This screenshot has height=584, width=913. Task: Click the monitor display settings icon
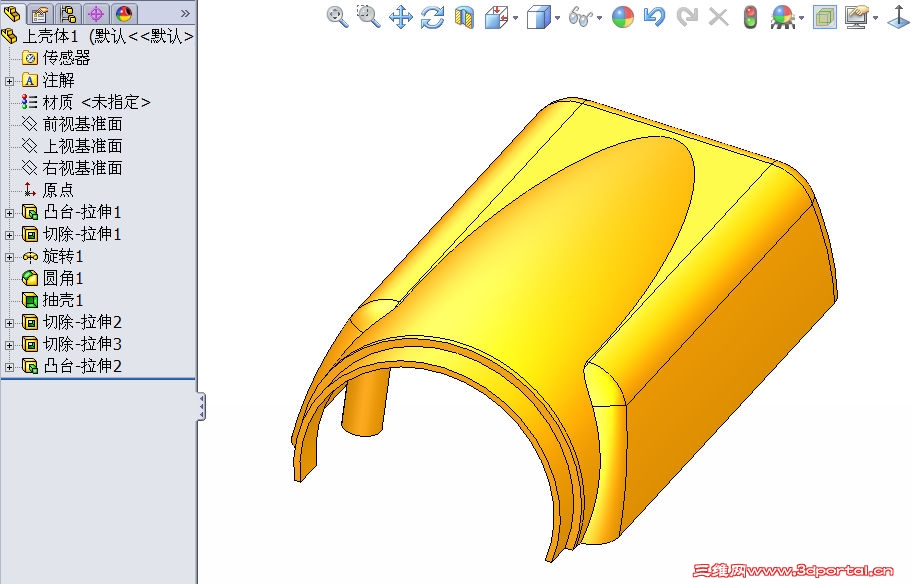click(x=857, y=17)
